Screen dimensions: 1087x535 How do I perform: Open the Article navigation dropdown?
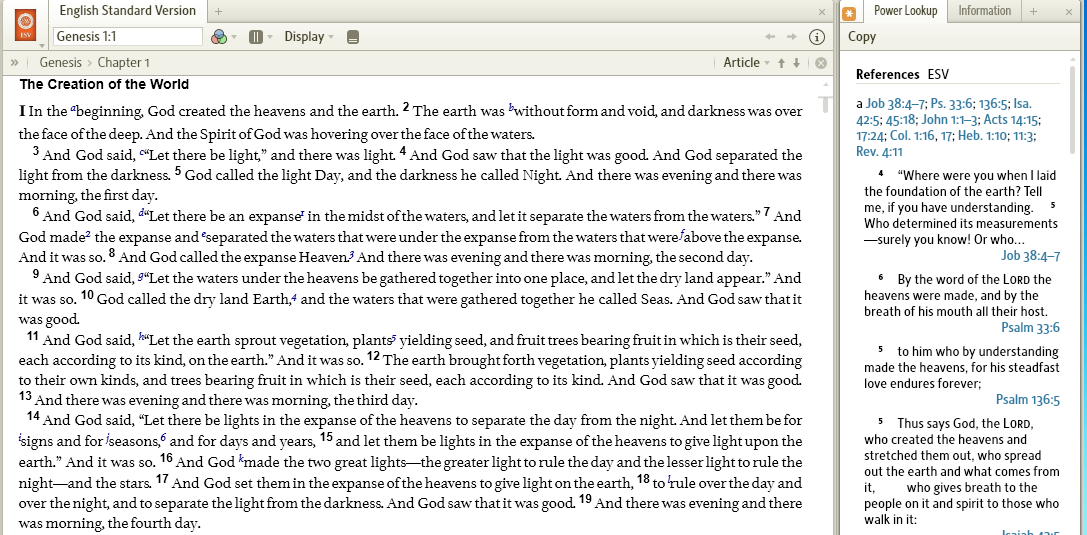pyautogui.click(x=746, y=62)
